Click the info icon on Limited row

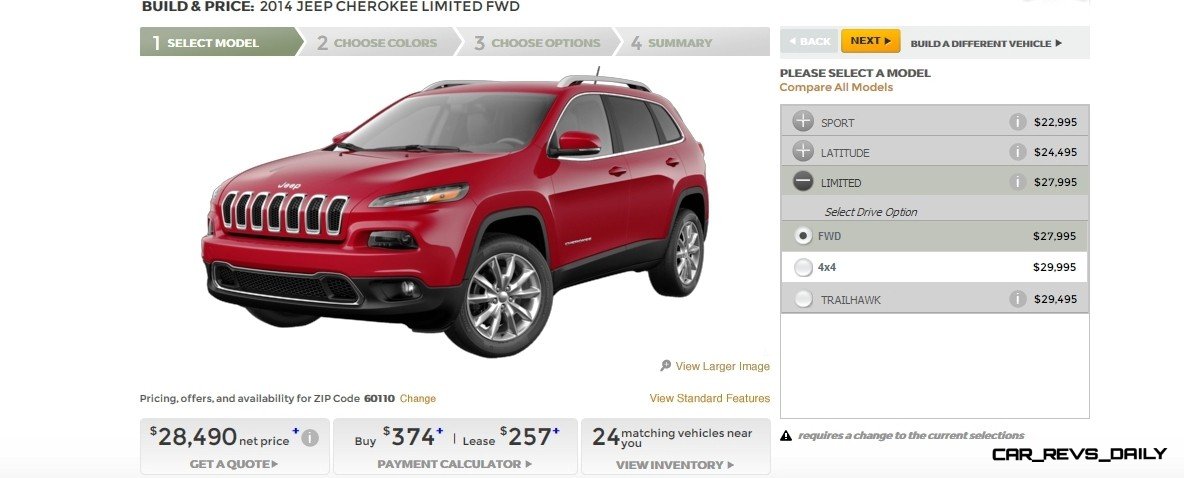(1018, 182)
